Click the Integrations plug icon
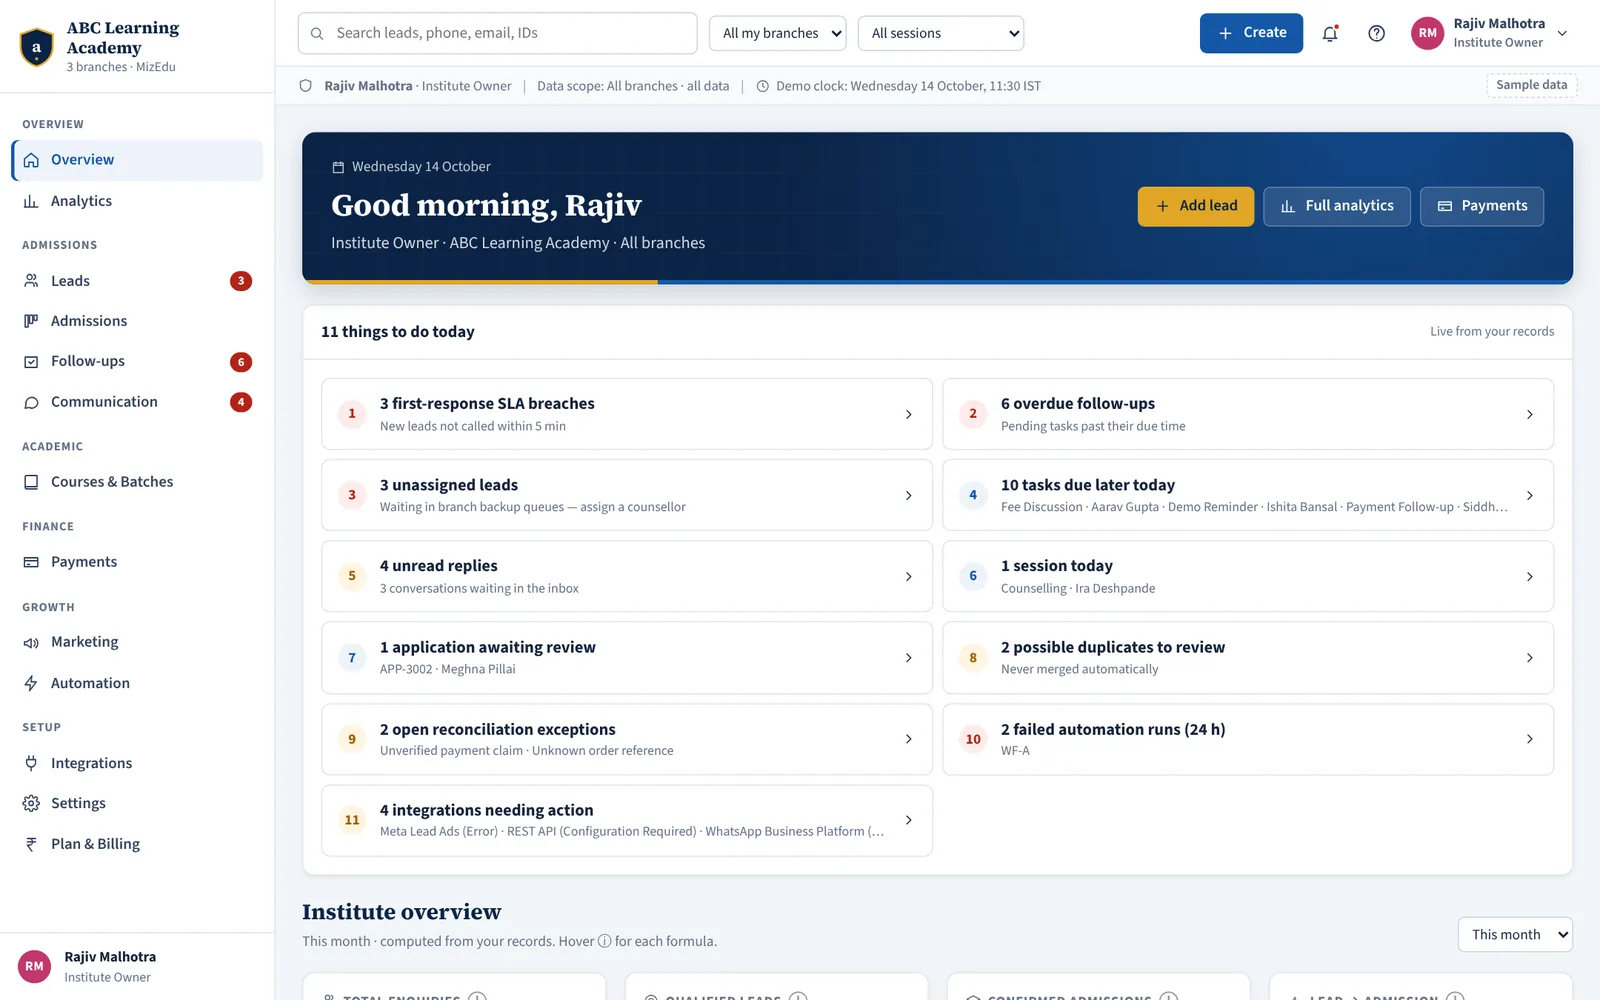The width and height of the screenshot is (1600, 1000). click(31, 763)
